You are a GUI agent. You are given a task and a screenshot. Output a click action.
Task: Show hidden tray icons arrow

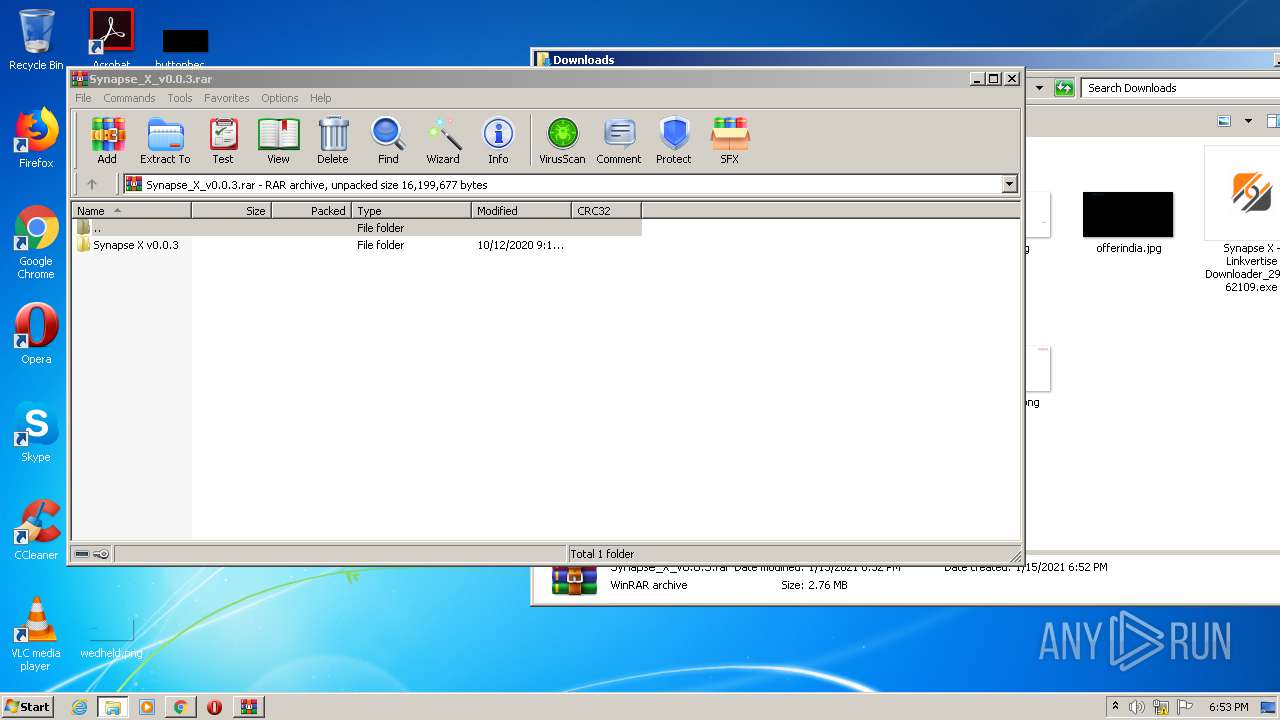tap(1115, 707)
